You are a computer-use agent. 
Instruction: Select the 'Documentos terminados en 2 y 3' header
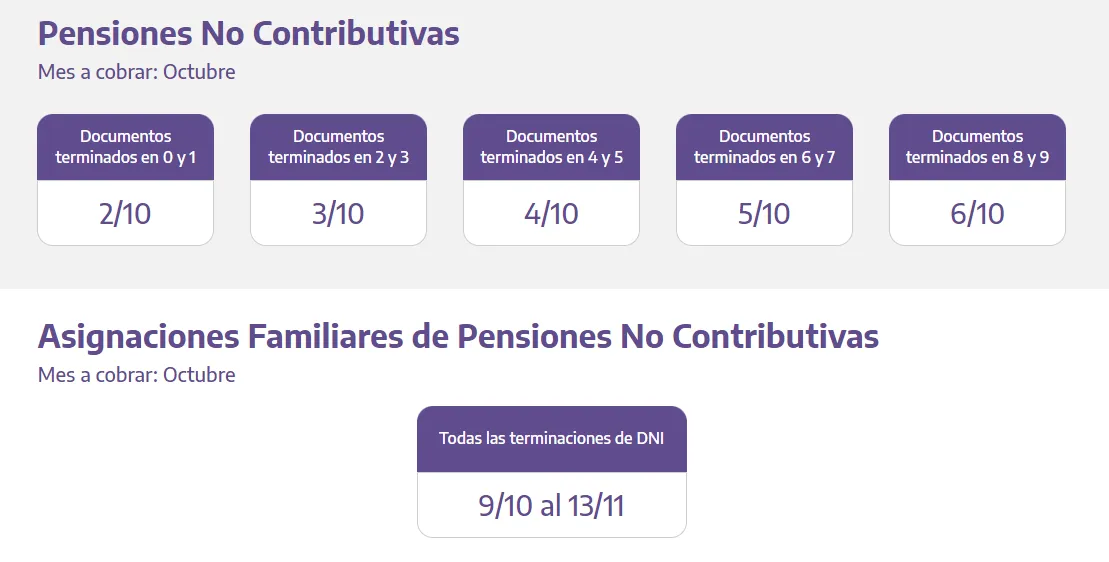[x=338, y=147]
